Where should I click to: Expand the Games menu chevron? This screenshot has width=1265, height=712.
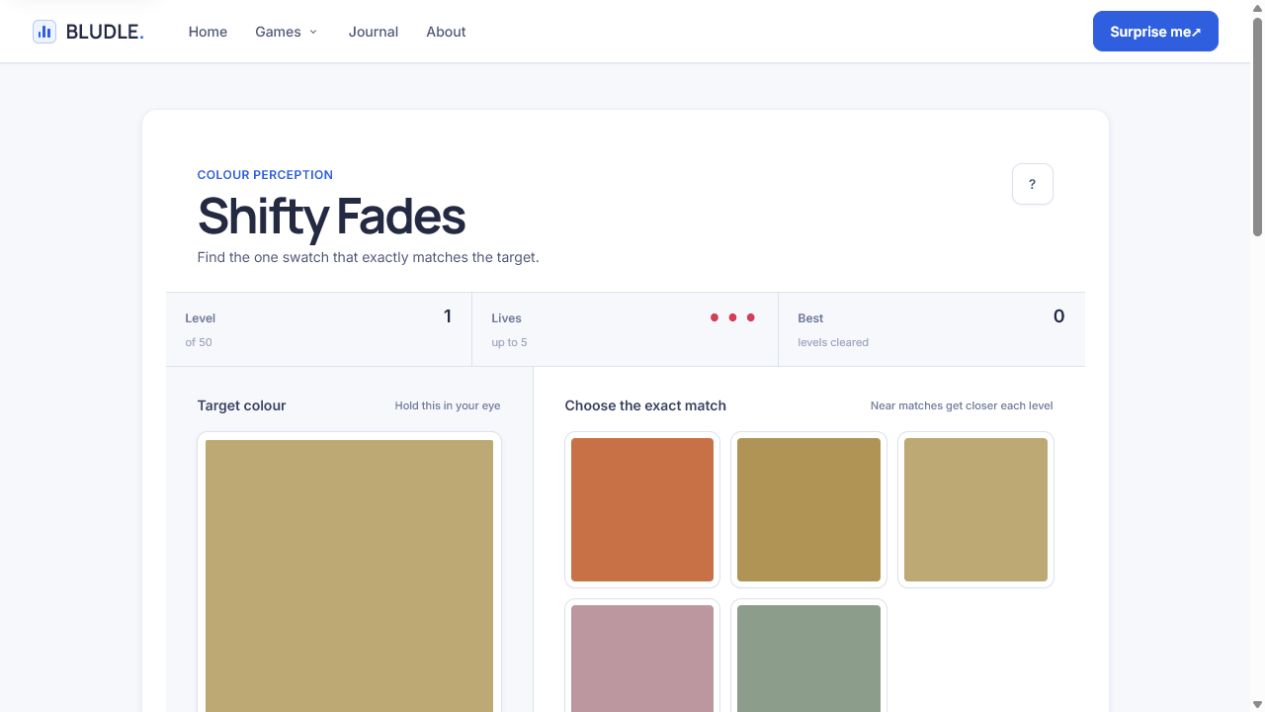[x=313, y=32]
